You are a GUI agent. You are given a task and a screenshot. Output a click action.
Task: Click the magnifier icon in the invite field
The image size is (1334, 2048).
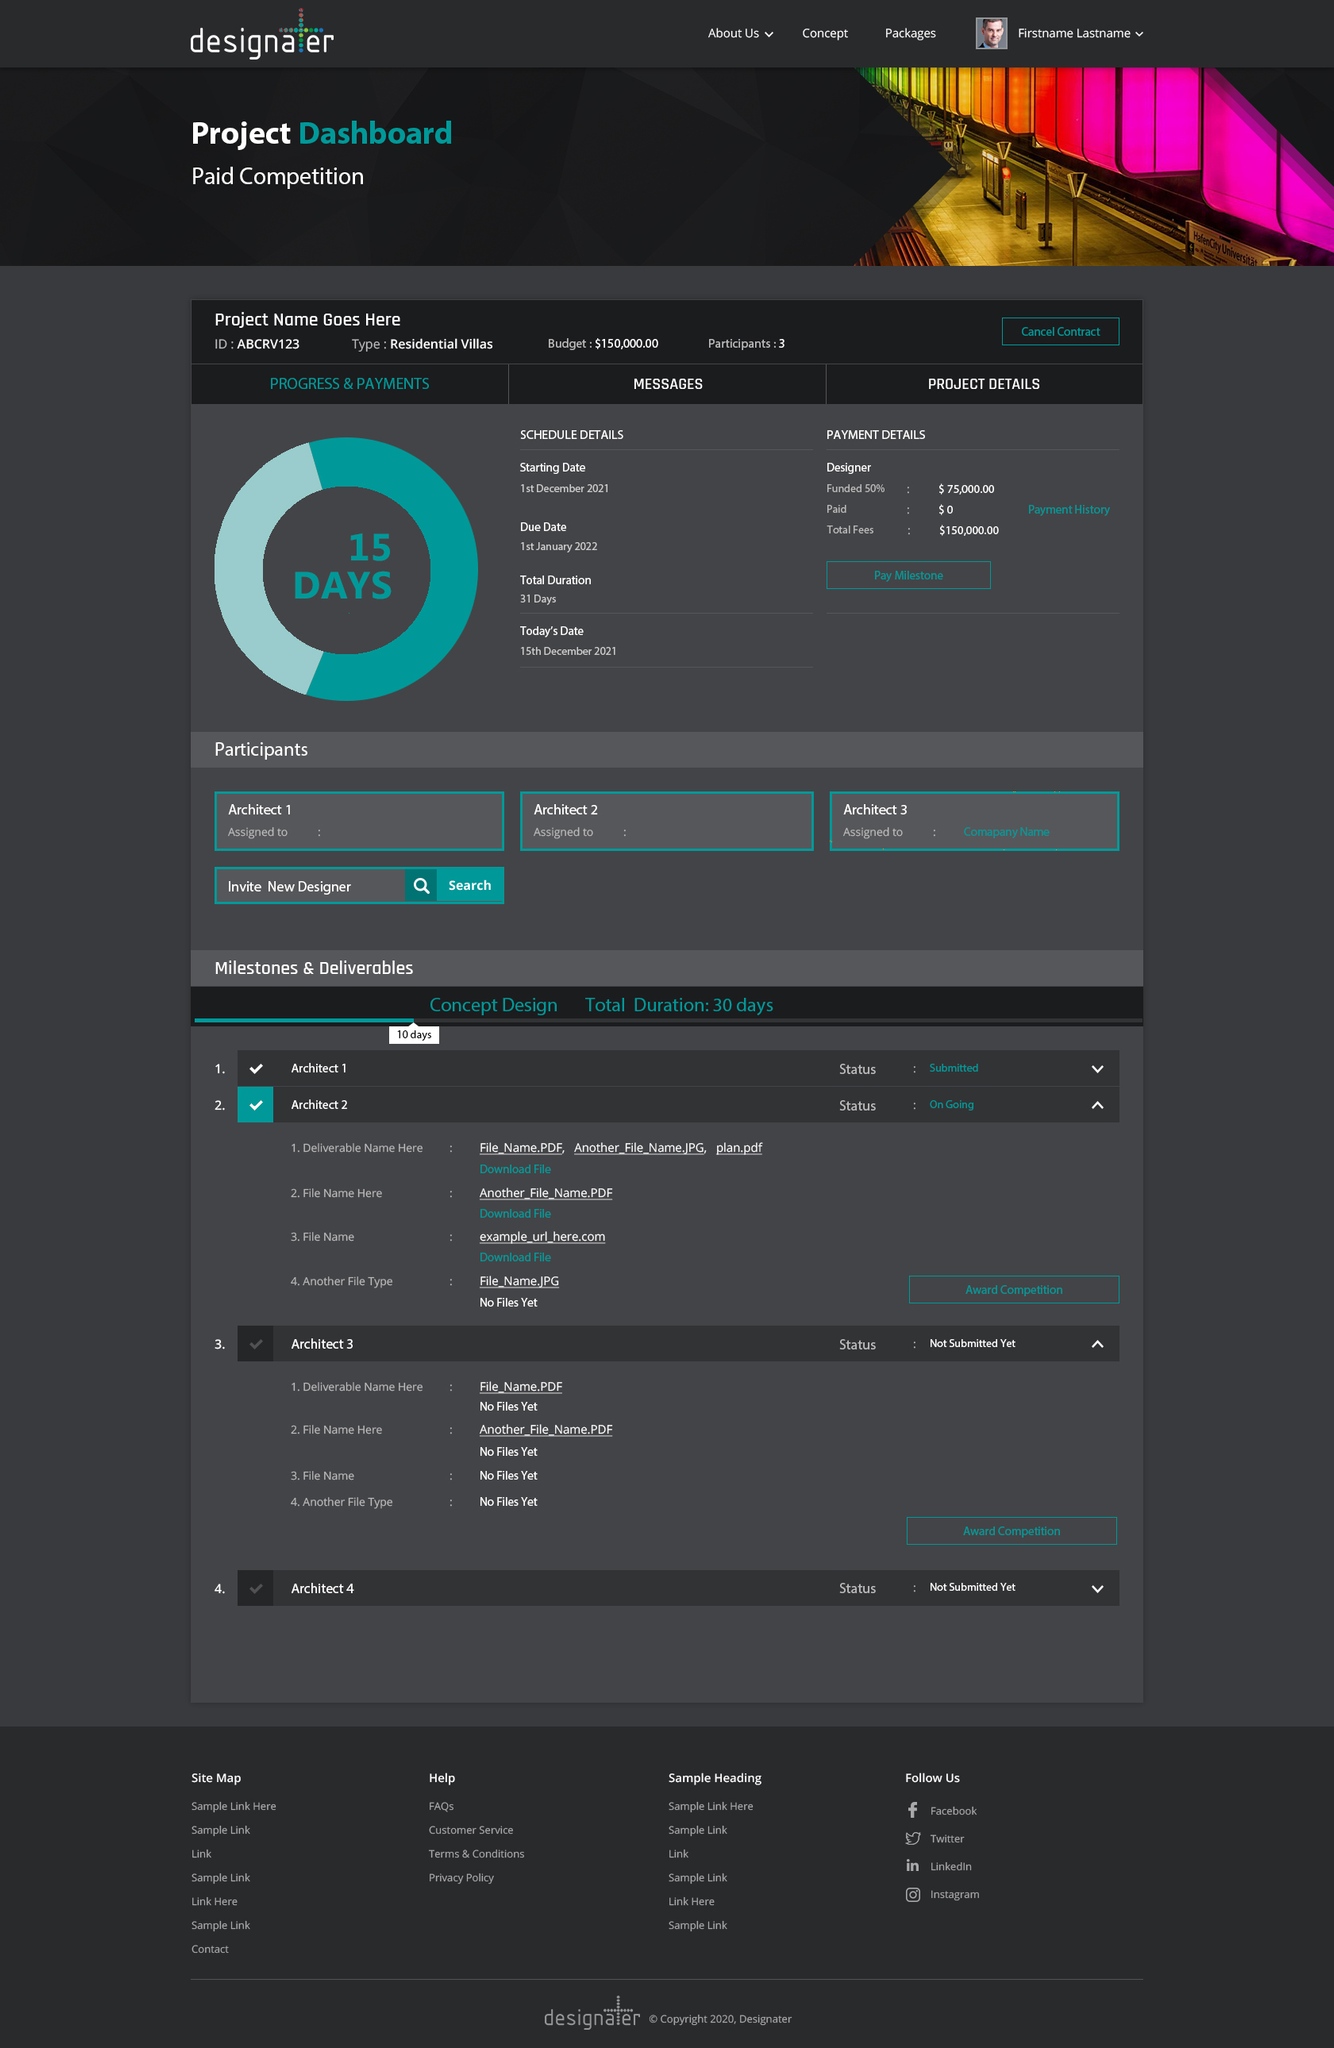pyautogui.click(x=421, y=886)
